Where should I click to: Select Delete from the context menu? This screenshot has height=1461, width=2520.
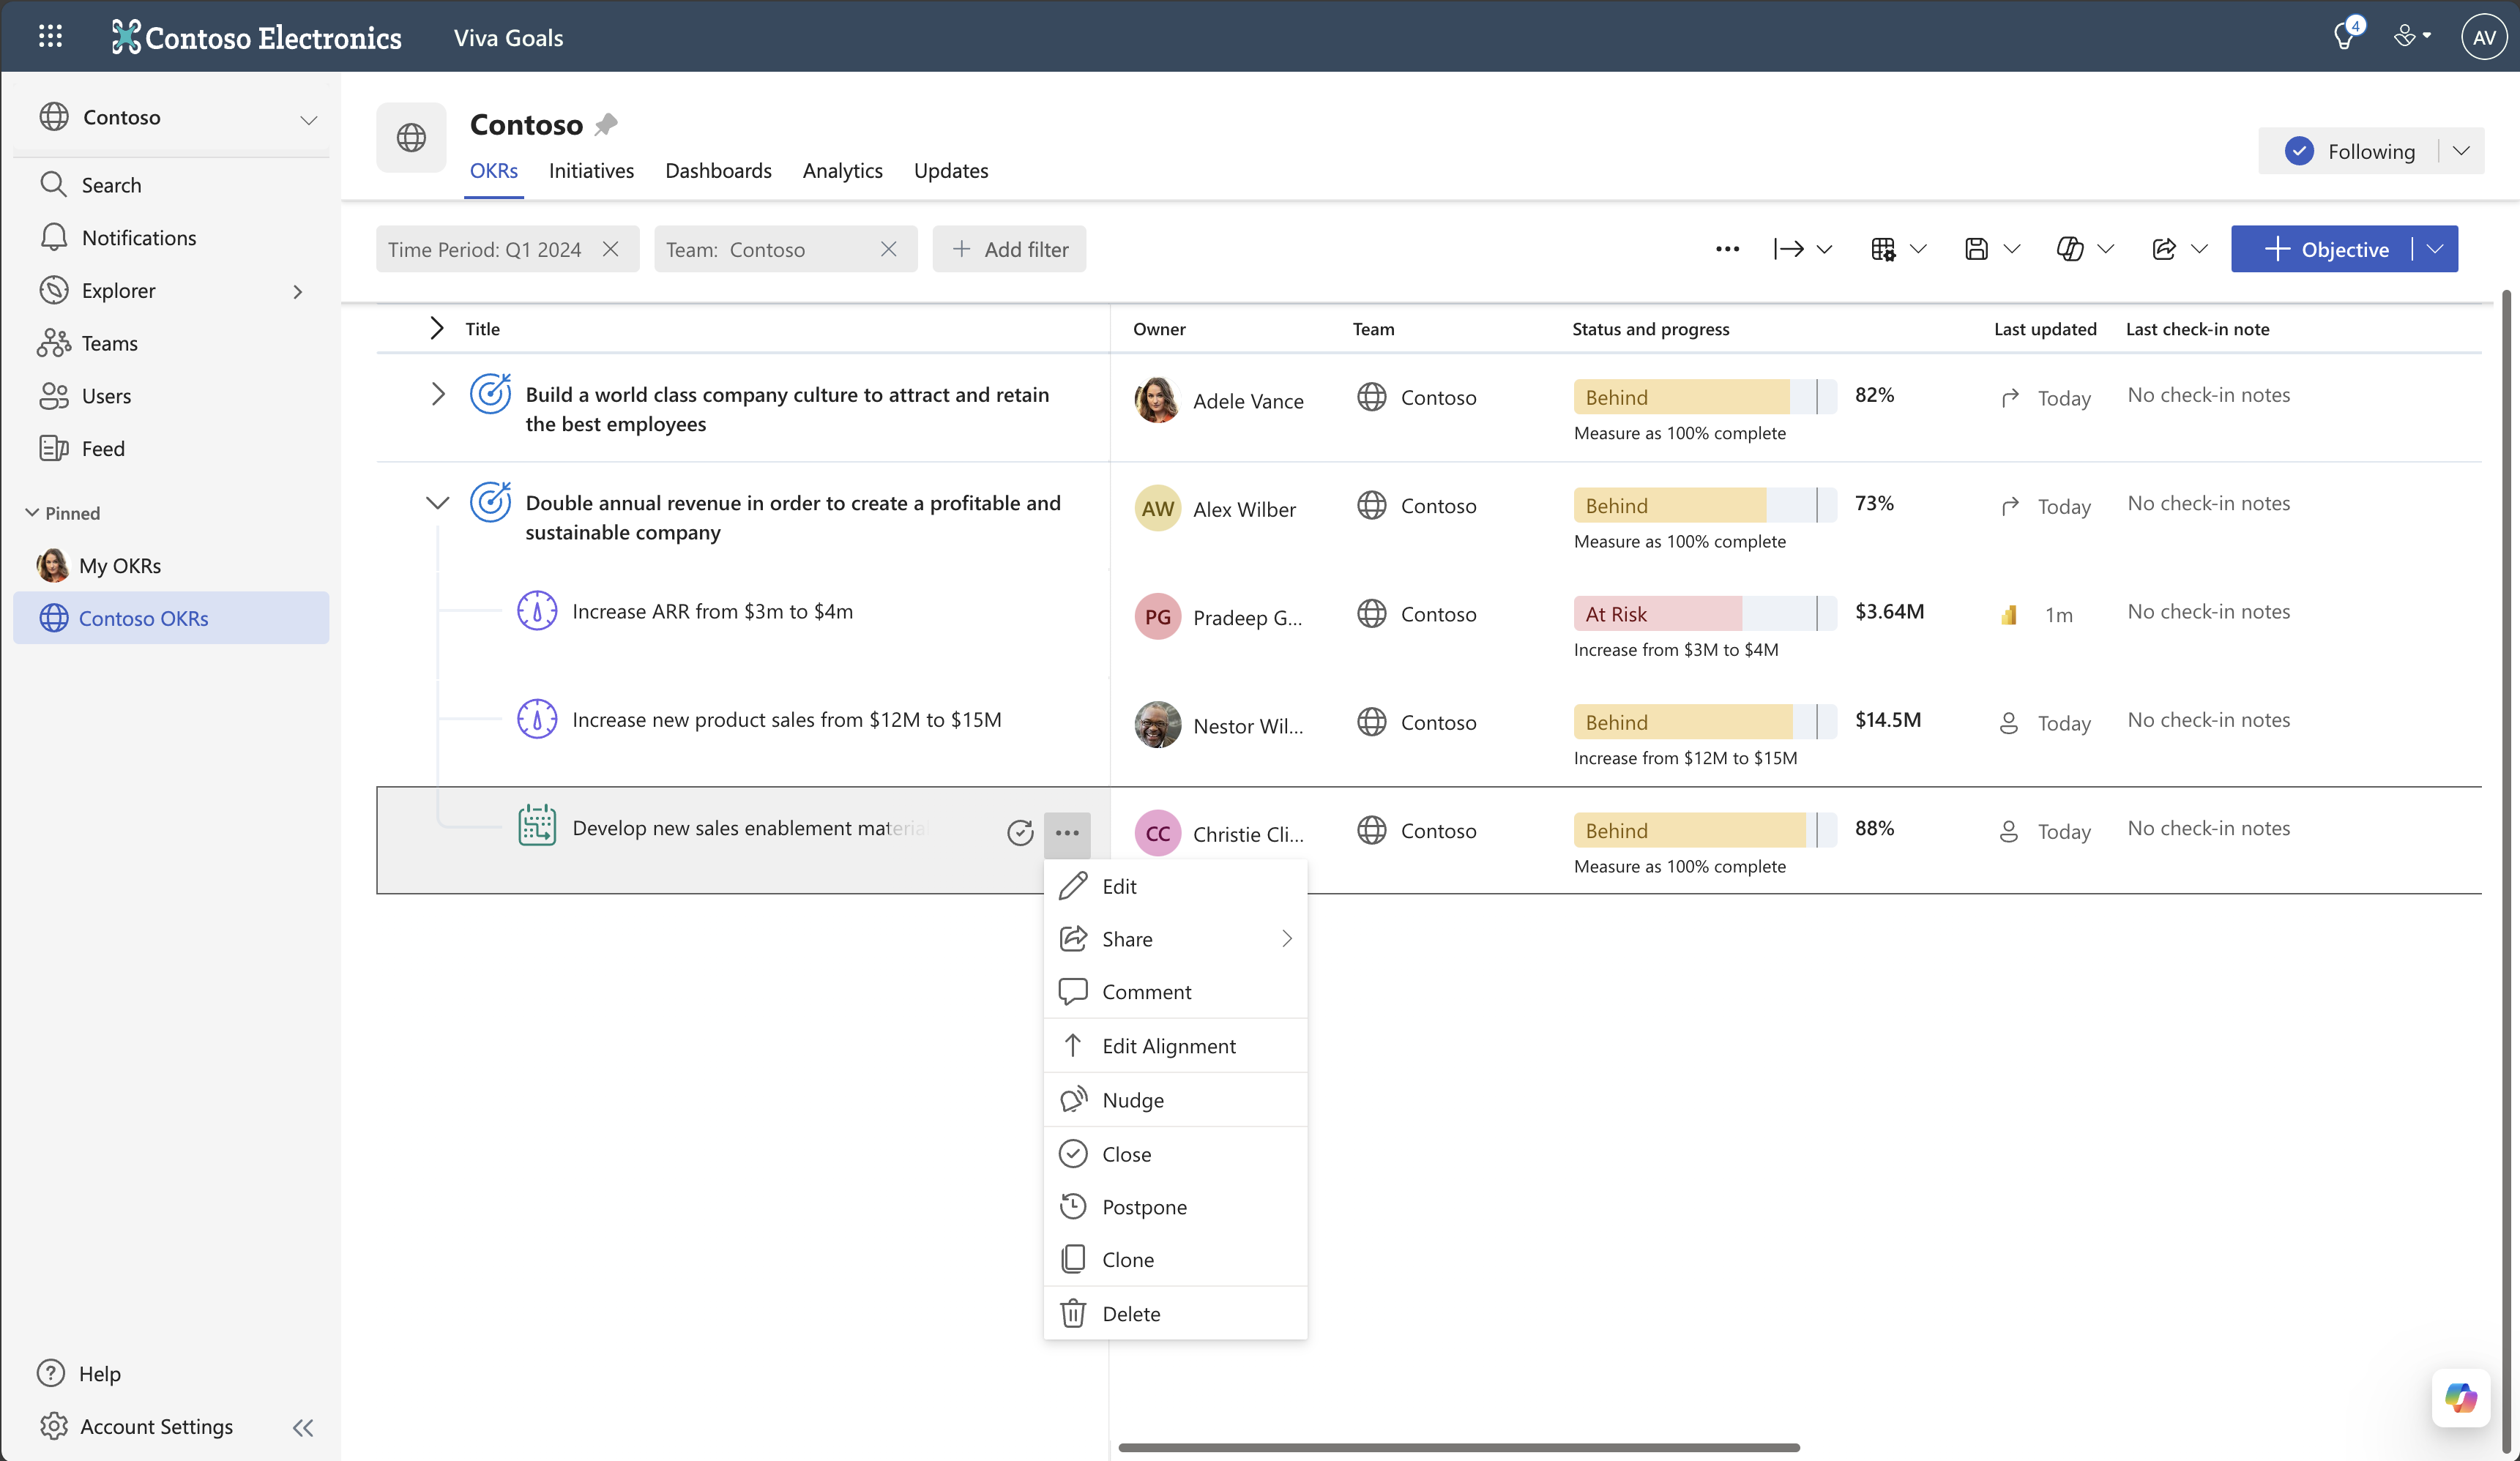point(1175,1313)
